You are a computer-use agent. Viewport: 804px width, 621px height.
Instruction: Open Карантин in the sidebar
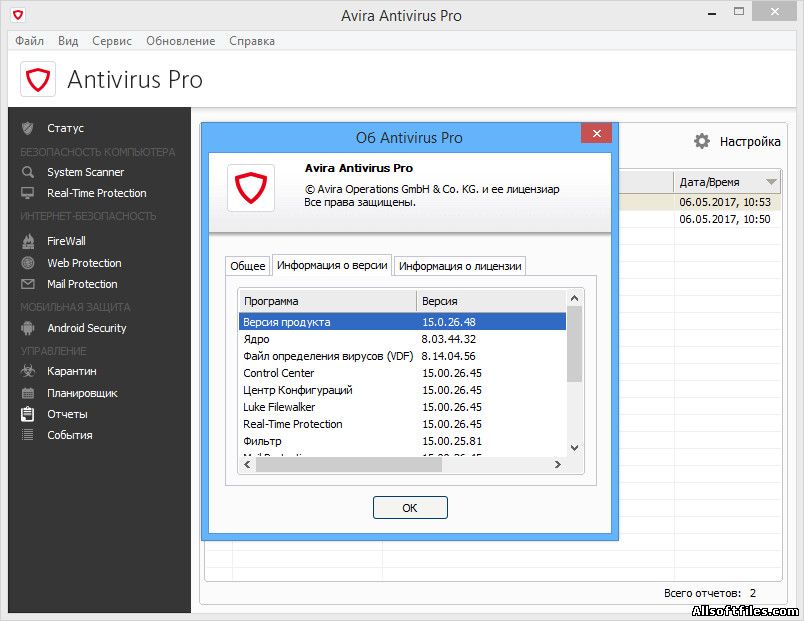click(x=72, y=371)
